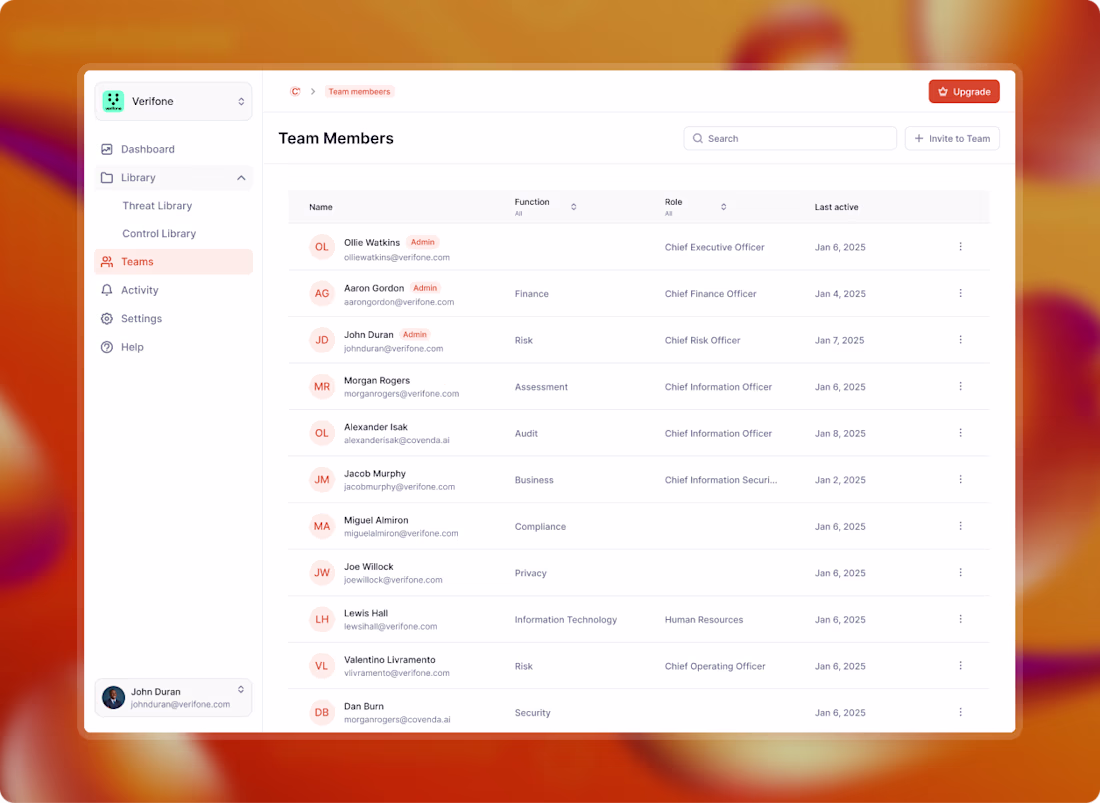Click the Help question mark icon

click(107, 347)
